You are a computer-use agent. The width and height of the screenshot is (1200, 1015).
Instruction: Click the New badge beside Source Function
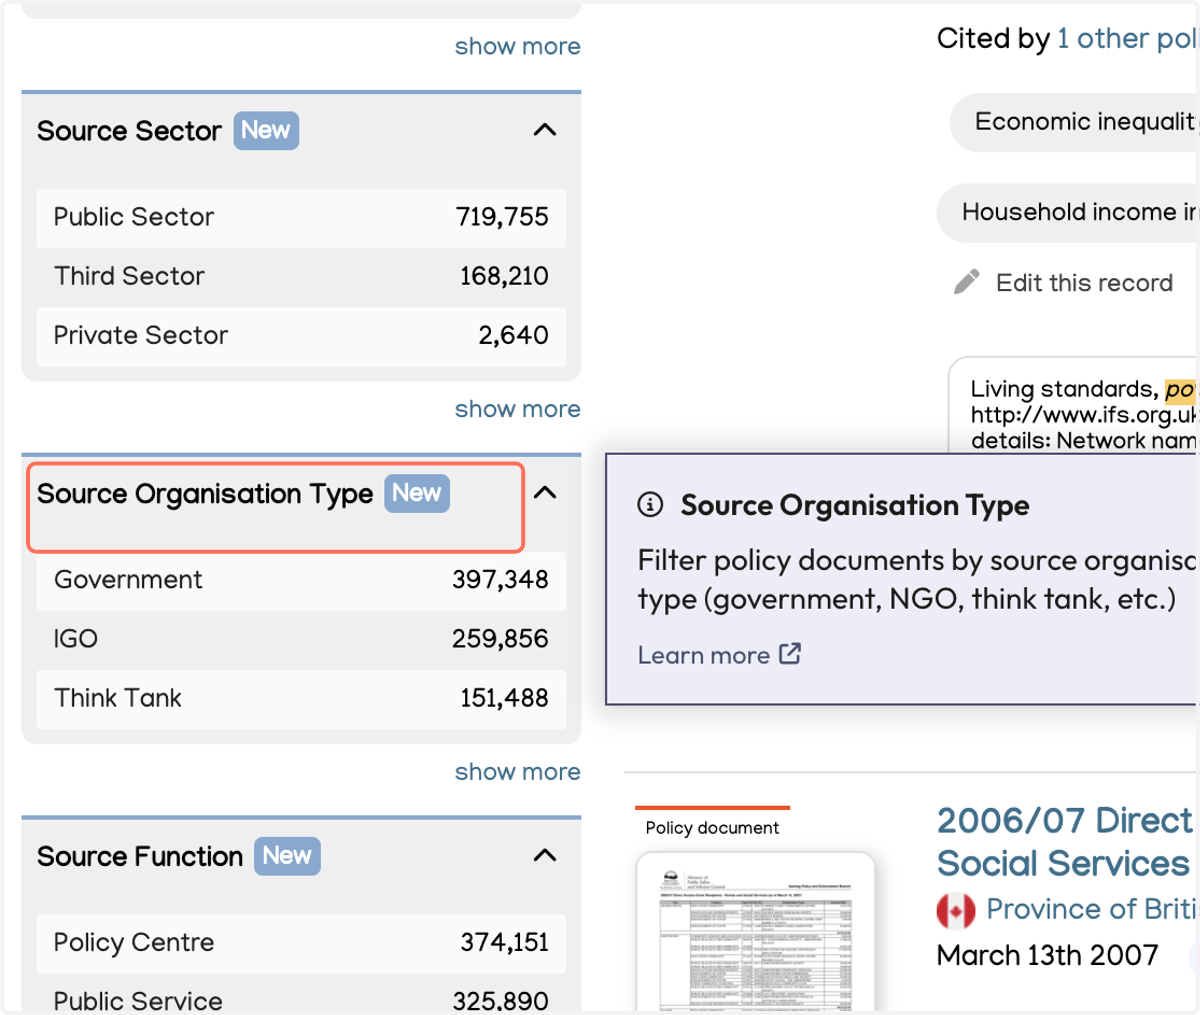pos(287,856)
